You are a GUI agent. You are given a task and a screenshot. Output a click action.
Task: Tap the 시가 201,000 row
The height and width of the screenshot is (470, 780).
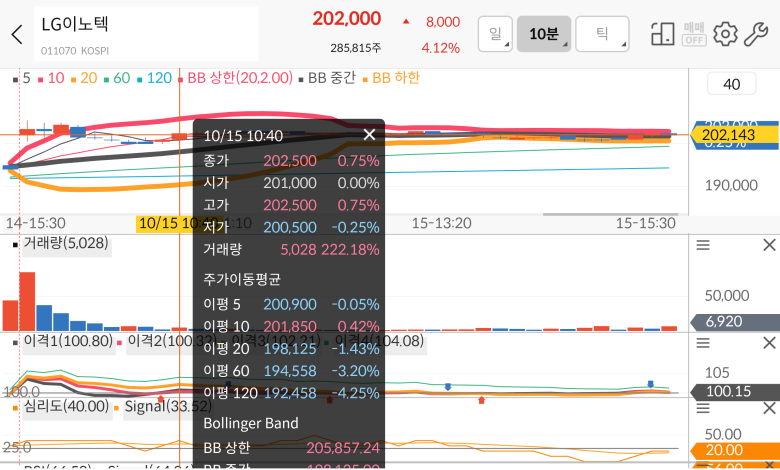(x=291, y=183)
